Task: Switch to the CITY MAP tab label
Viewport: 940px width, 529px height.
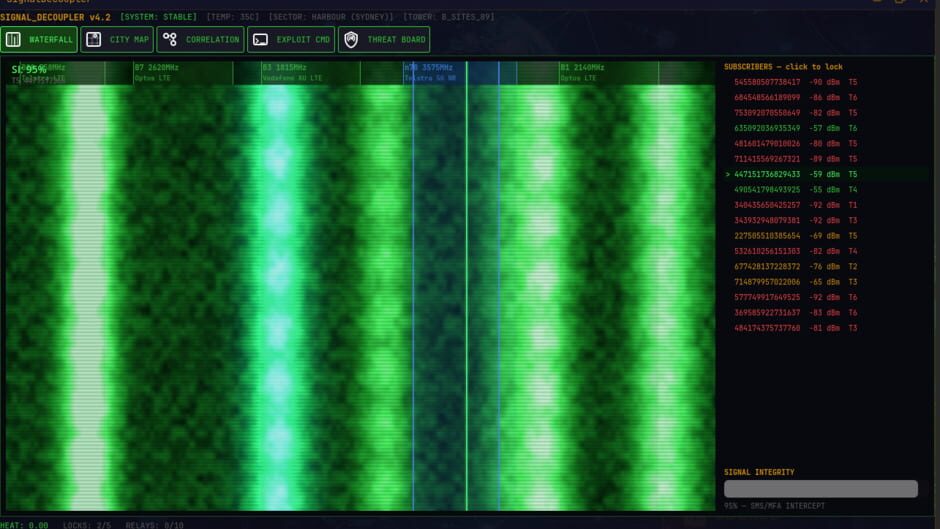Action: click(x=129, y=40)
